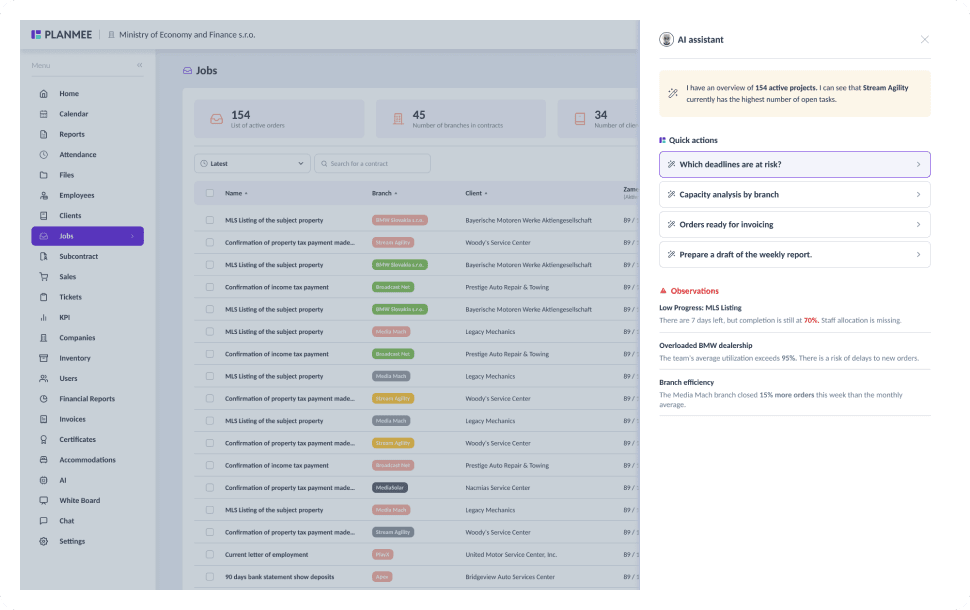Click the Search for a contract field
970x610 pixels.
(372, 163)
